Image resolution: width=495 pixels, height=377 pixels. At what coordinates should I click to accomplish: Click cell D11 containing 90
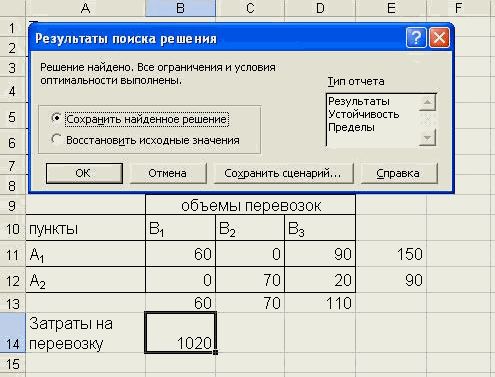(320, 254)
